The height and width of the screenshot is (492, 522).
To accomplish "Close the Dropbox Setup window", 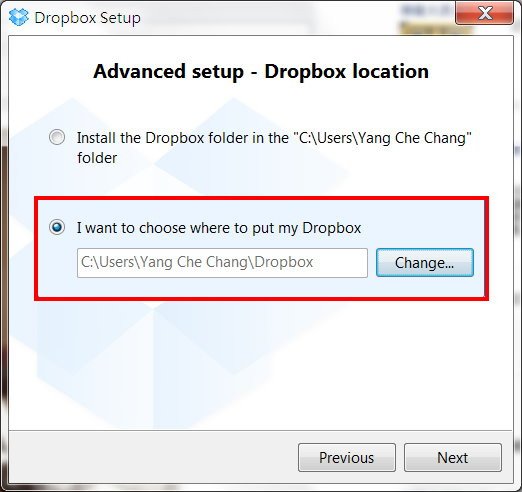I will pyautogui.click(x=485, y=13).
